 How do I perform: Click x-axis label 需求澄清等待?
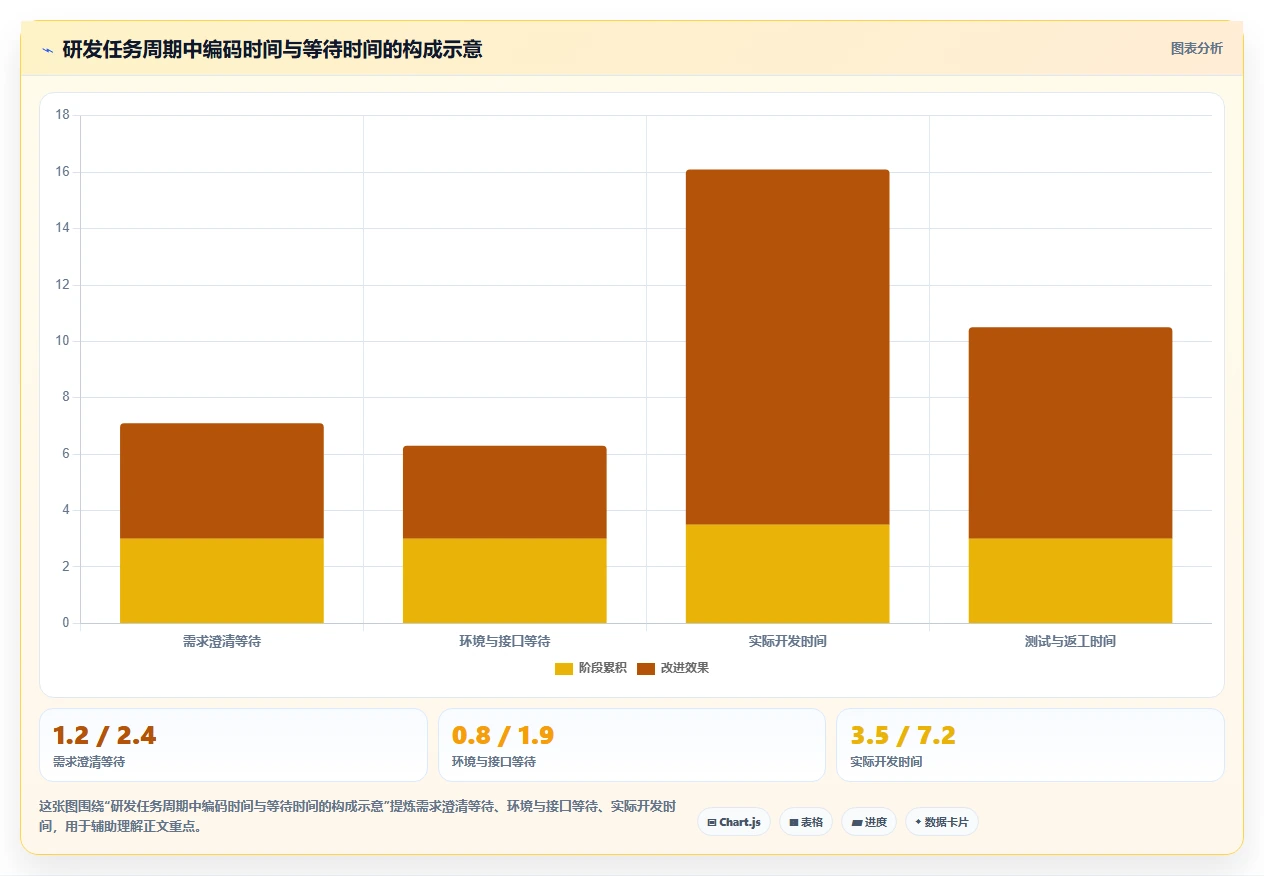pos(222,641)
